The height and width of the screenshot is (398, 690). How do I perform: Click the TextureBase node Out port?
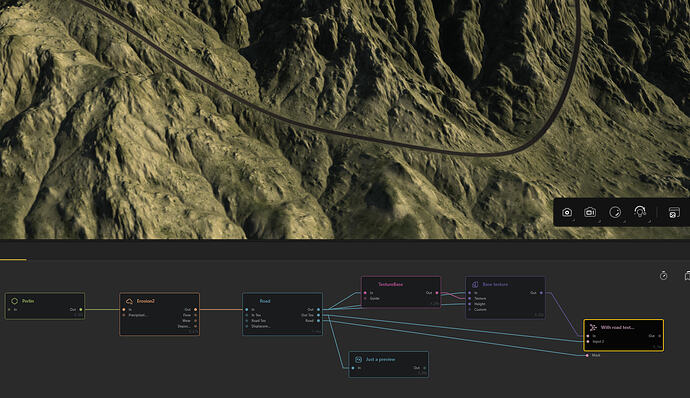click(437, 293)
